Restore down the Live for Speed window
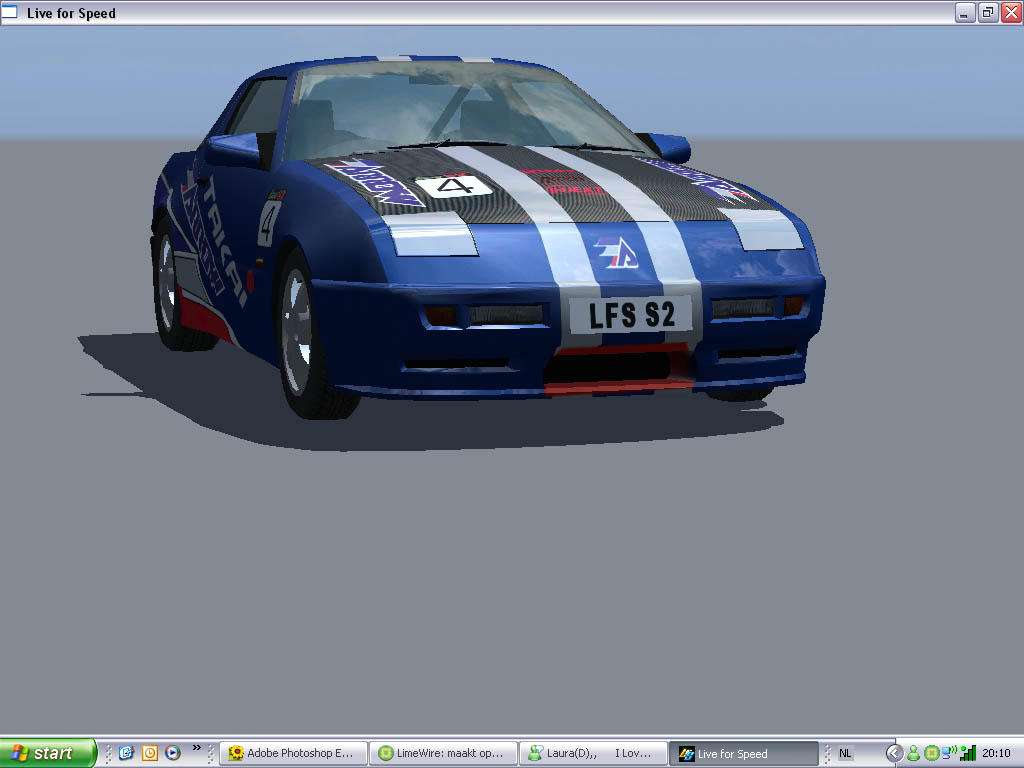Screen dimensions: 1024x768 click(x=988, y=12)
